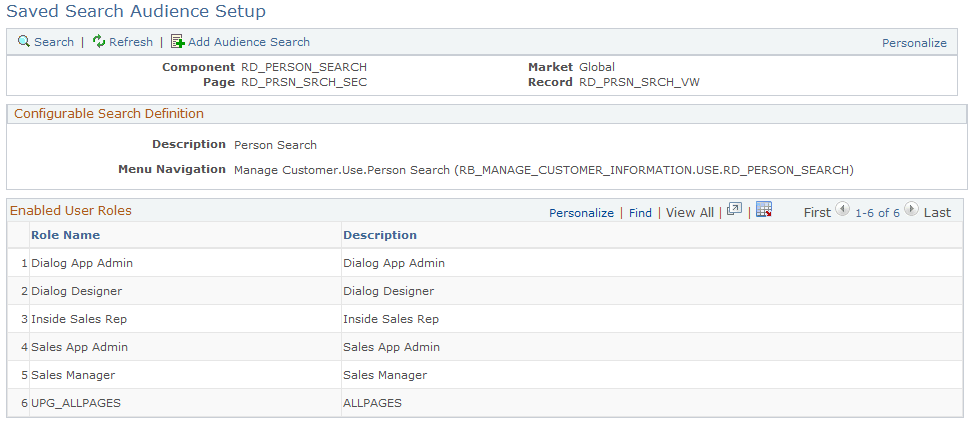Screen dimensions: 970x424
Task: Click Find link in grid header
Action: point(640,213)
